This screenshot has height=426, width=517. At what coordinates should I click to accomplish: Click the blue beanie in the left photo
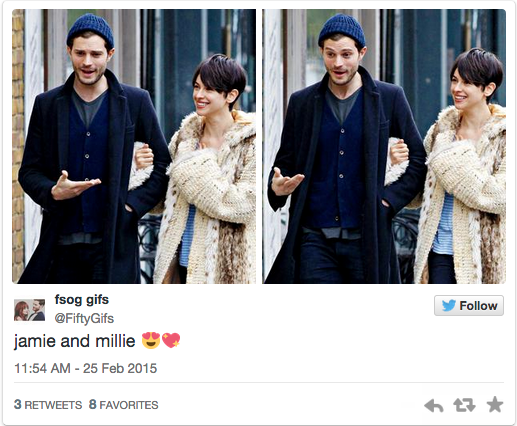[x=91, y=30]
